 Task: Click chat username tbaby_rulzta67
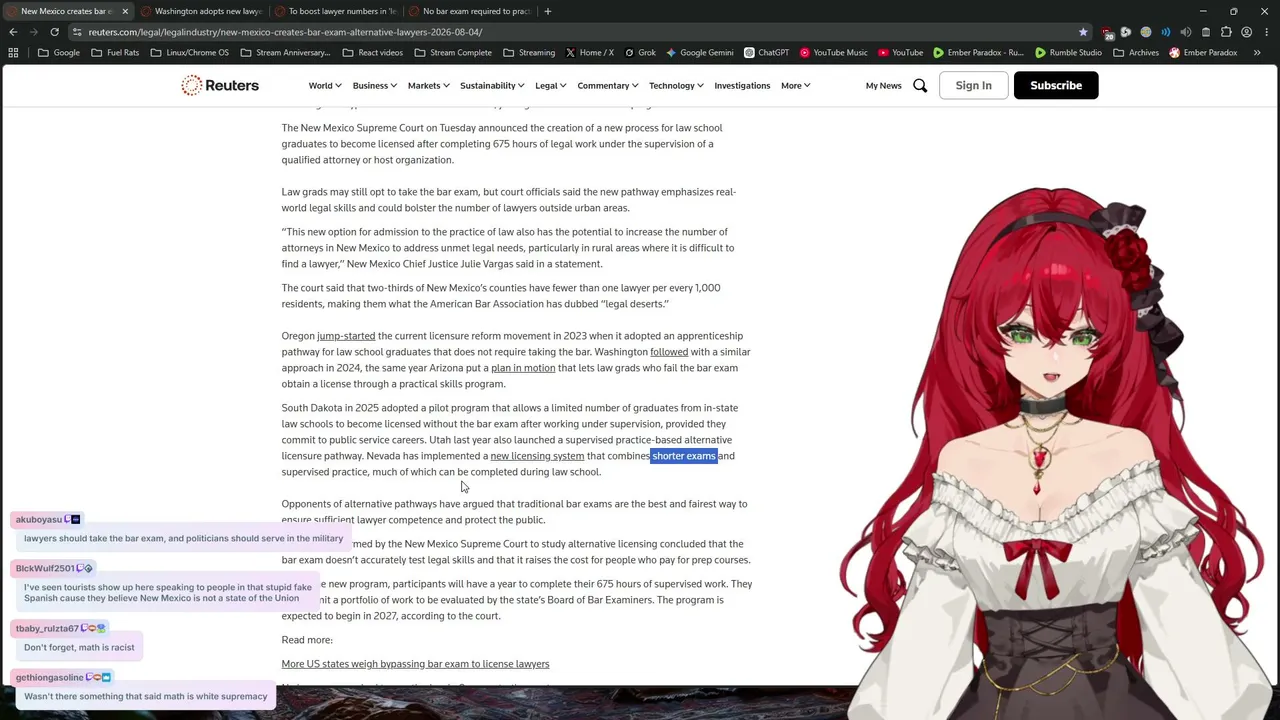tap(47, 629)
